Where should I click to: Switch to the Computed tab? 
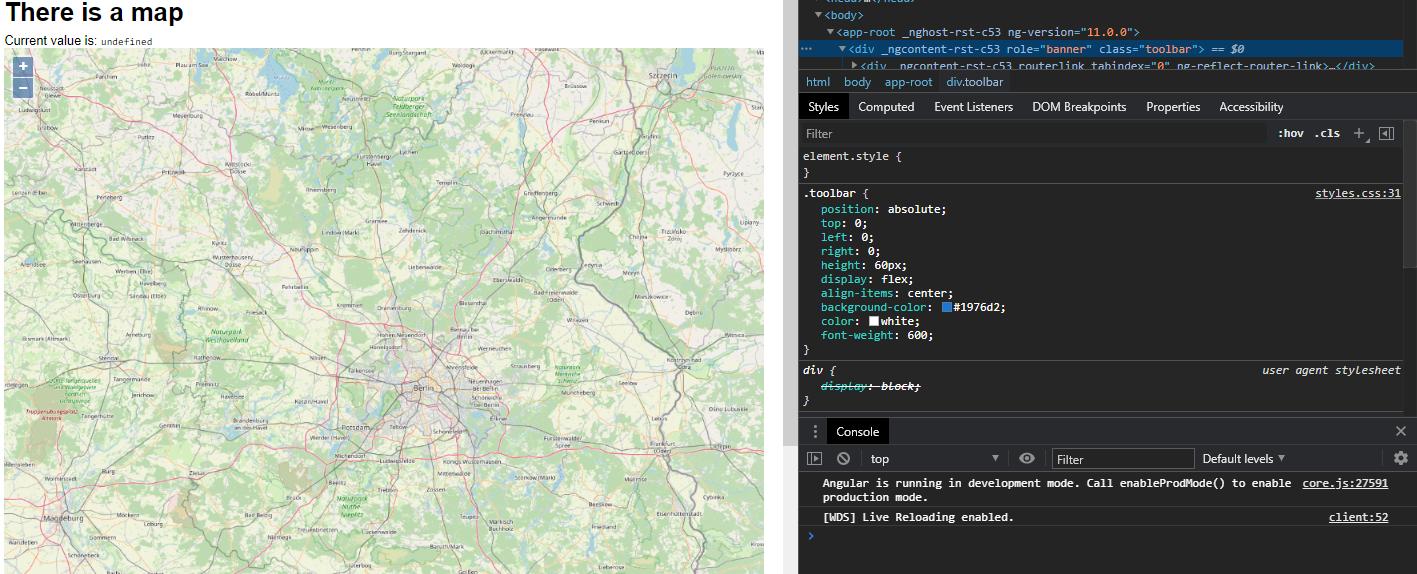886,107
